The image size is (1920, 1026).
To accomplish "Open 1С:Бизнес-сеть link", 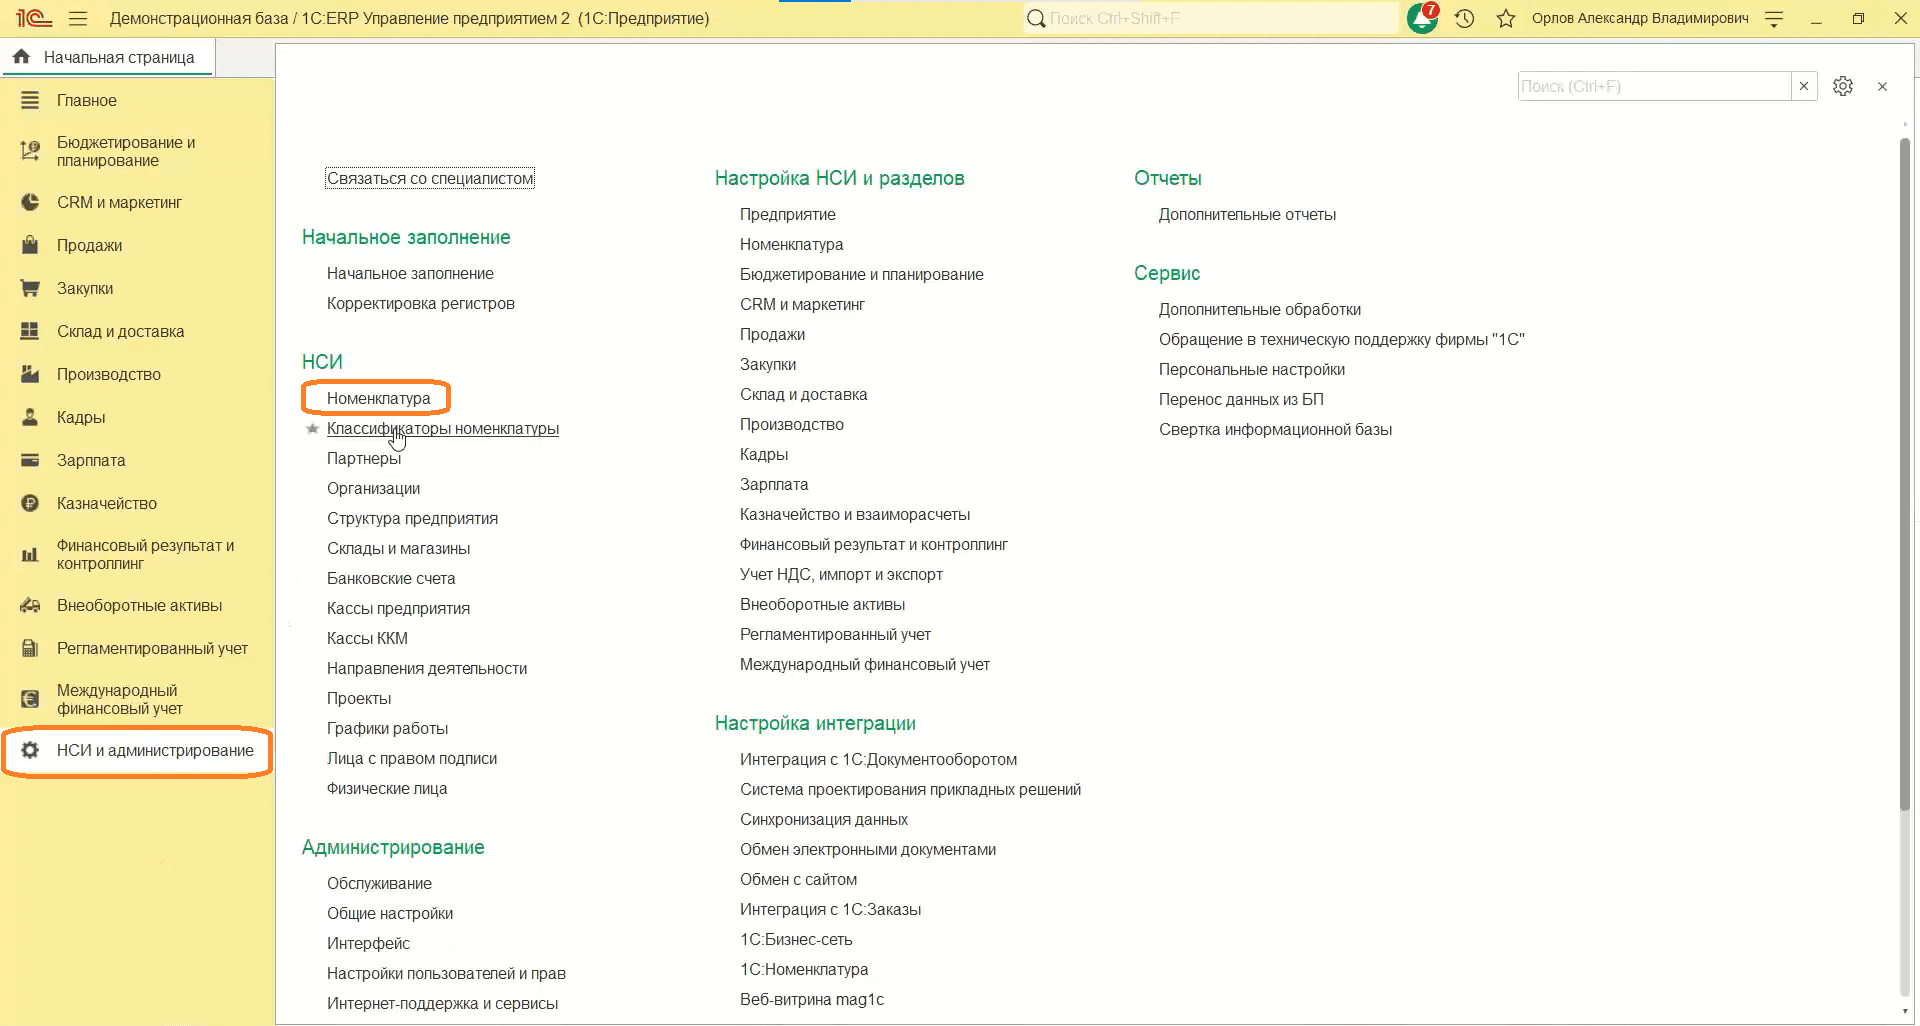I will [x=796, y=939].
